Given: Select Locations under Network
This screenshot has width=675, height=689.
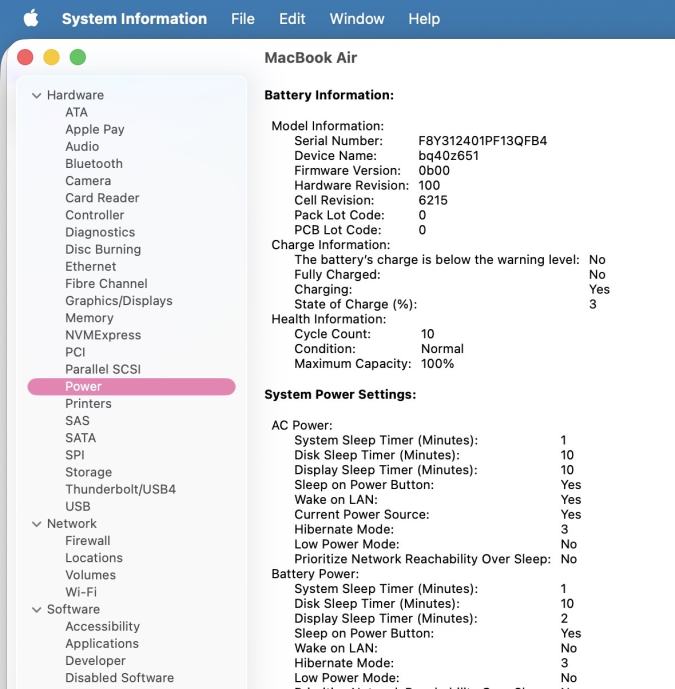Looking at the screenshot, I should point(94,558).
